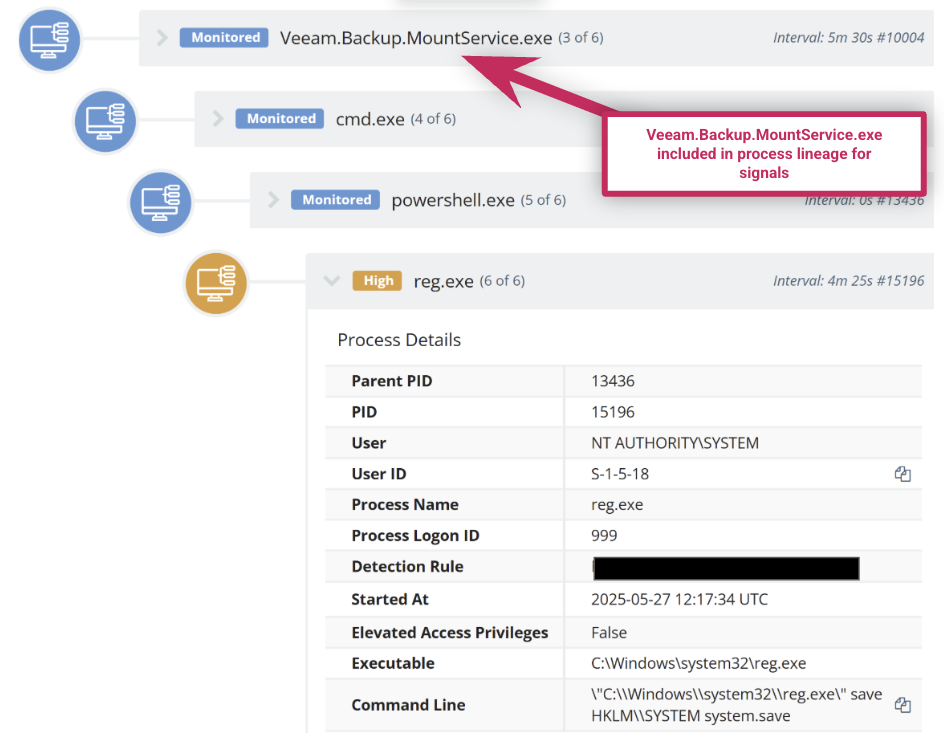The height and width of the screenshot is (738, 944).
Task: Click the (3 of 6) counter text
Action: [x=580, y=38]
